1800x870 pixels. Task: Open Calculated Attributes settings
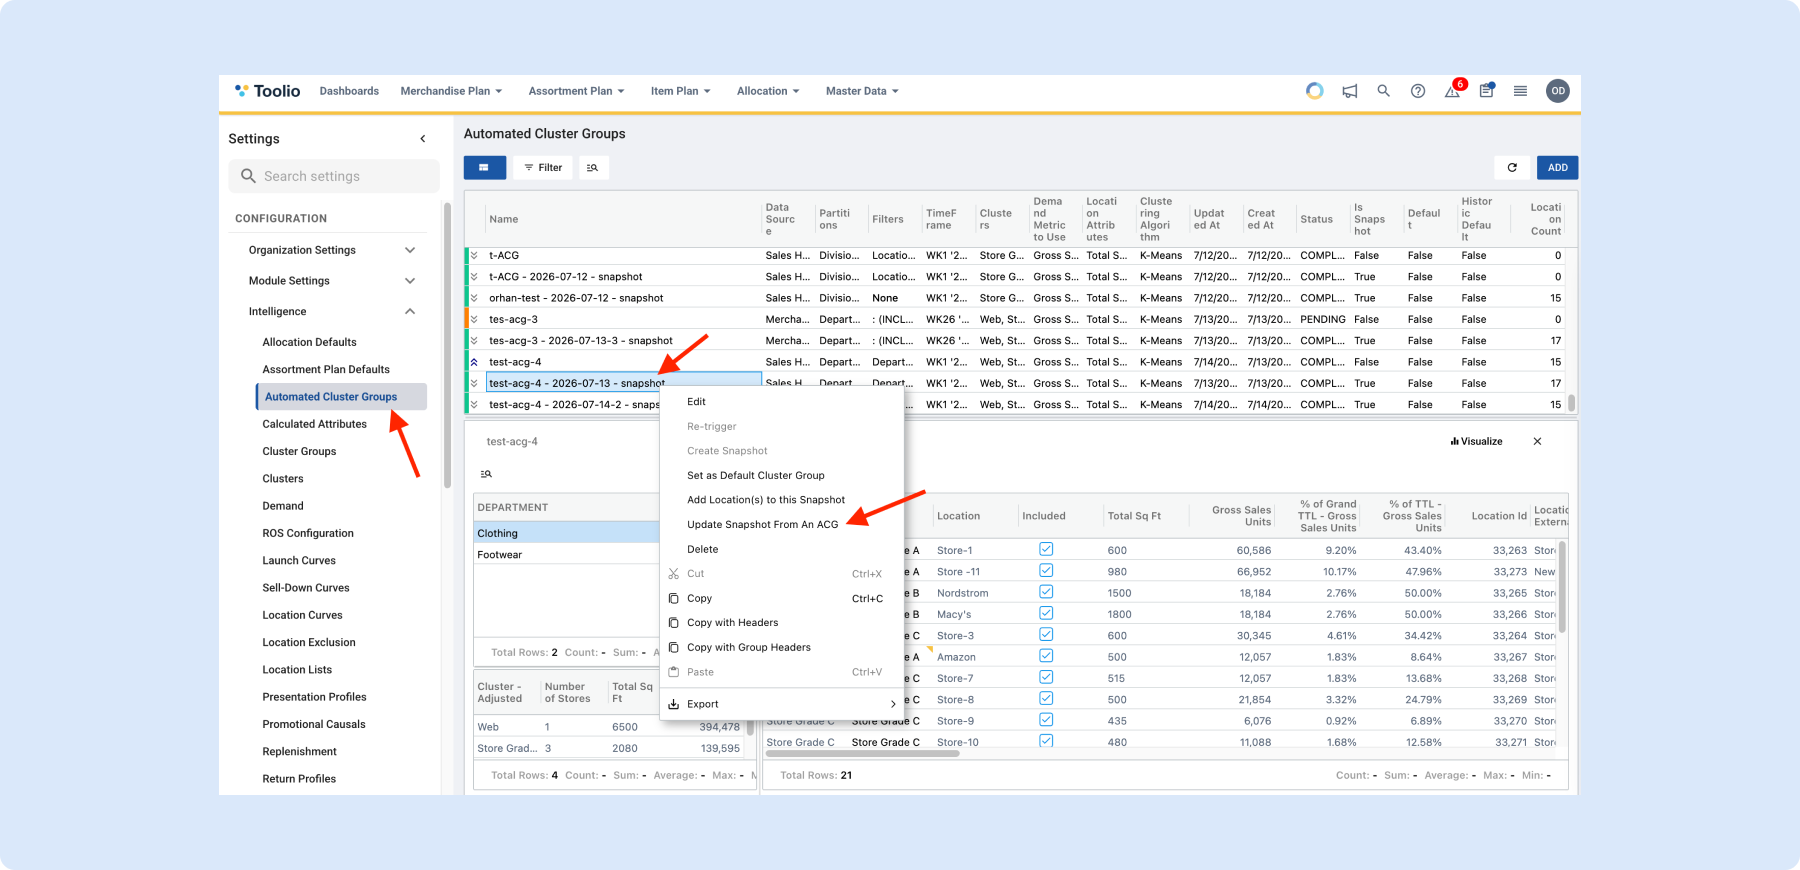[315, 424]
